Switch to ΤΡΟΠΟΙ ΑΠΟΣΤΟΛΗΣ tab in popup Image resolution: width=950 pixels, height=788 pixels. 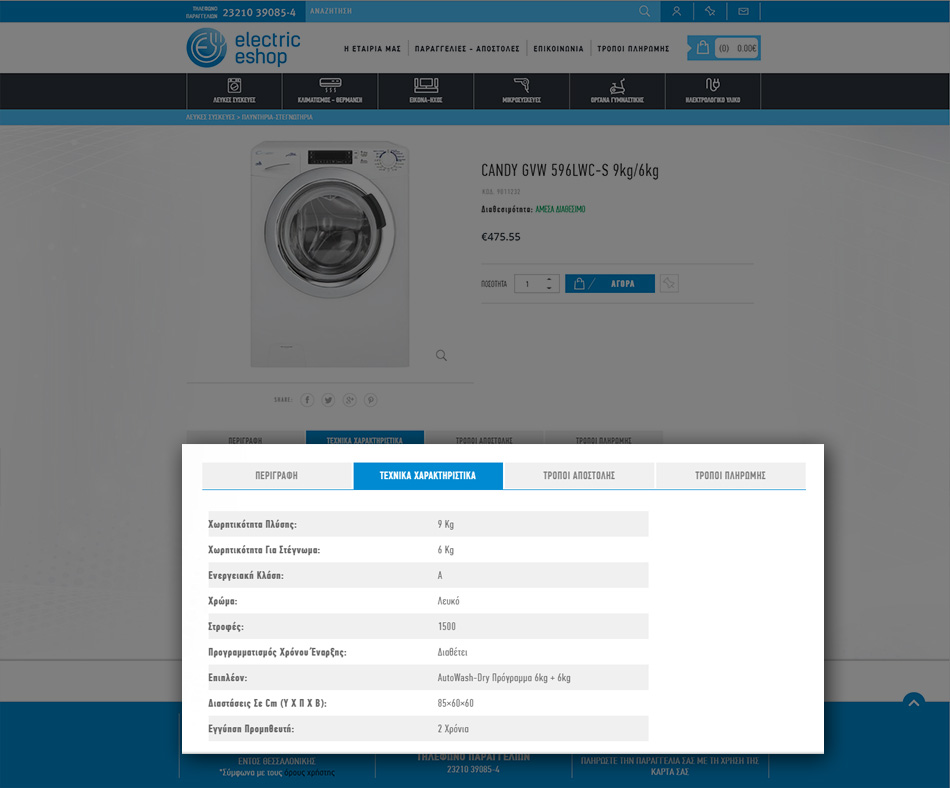[579, 475]
